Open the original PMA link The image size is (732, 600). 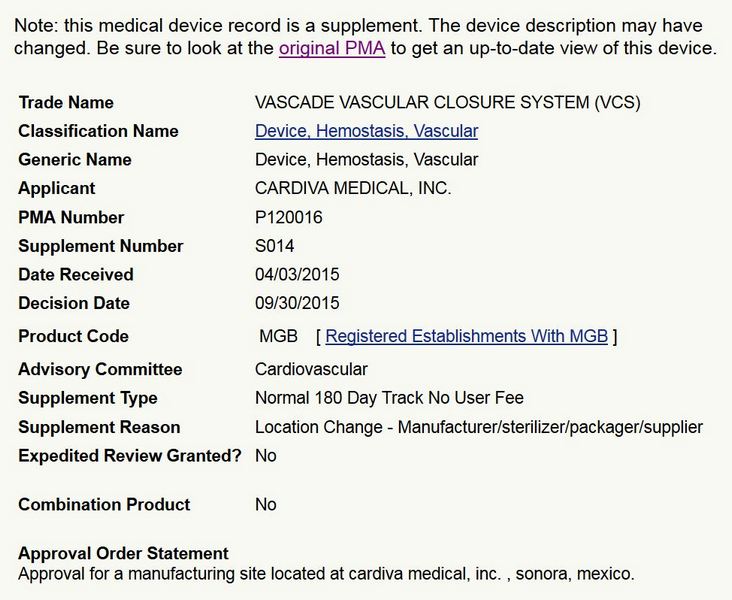(x=331, y=48)
